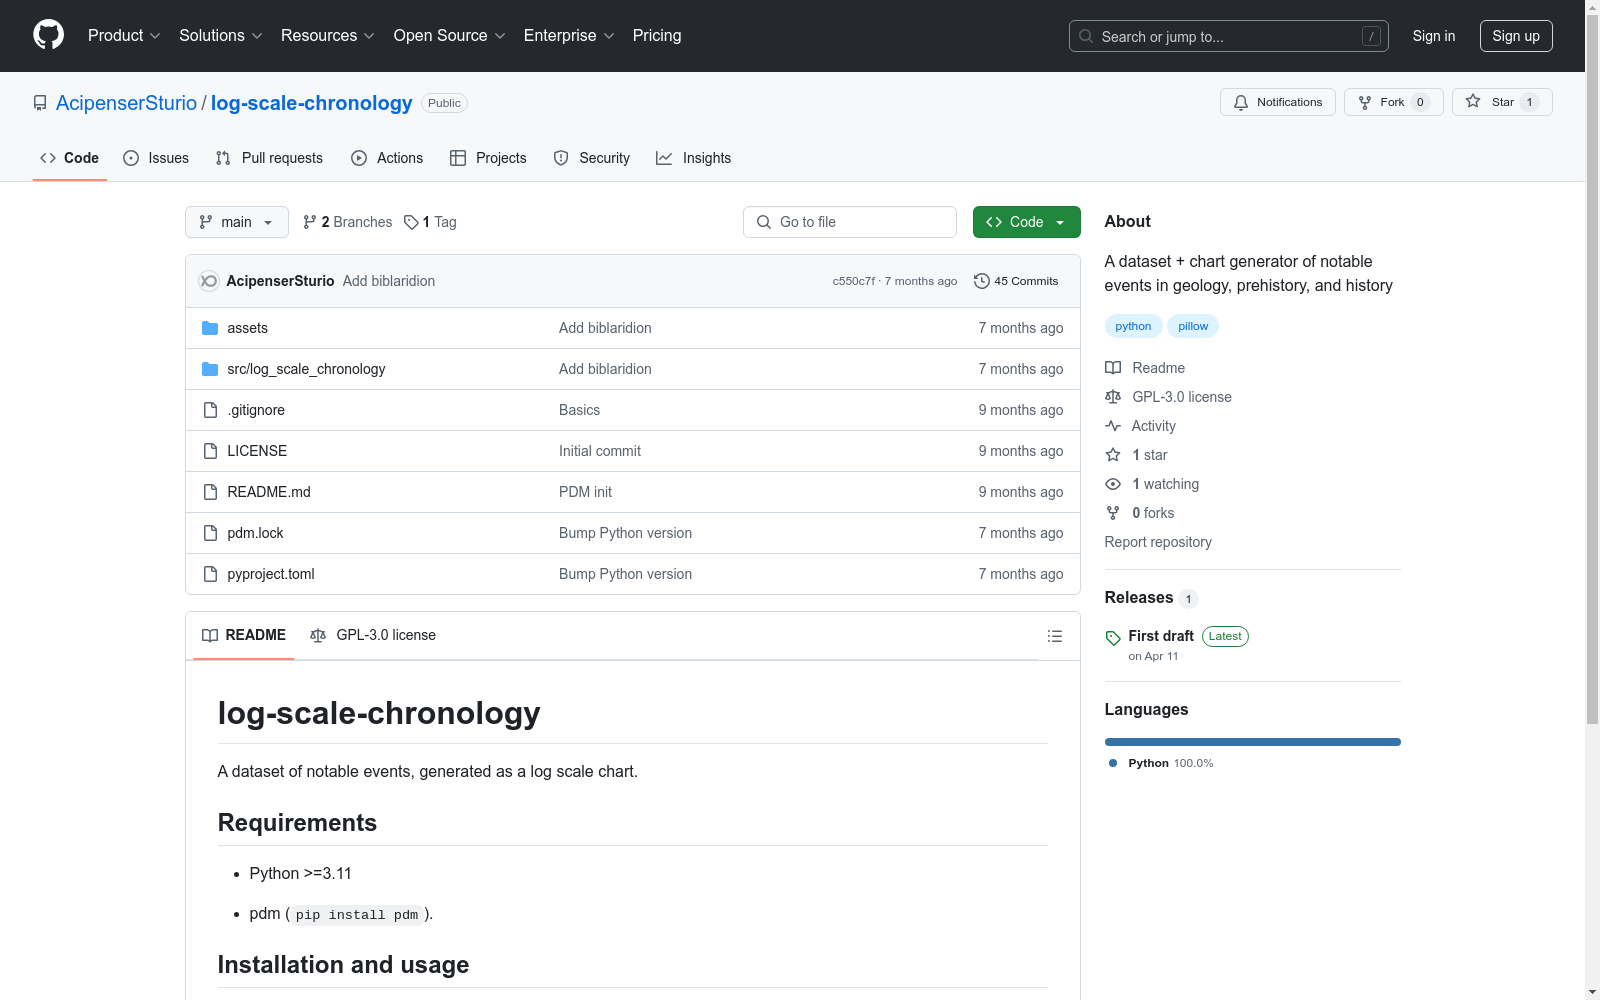Expand the Solutions menu

[221, 36]
